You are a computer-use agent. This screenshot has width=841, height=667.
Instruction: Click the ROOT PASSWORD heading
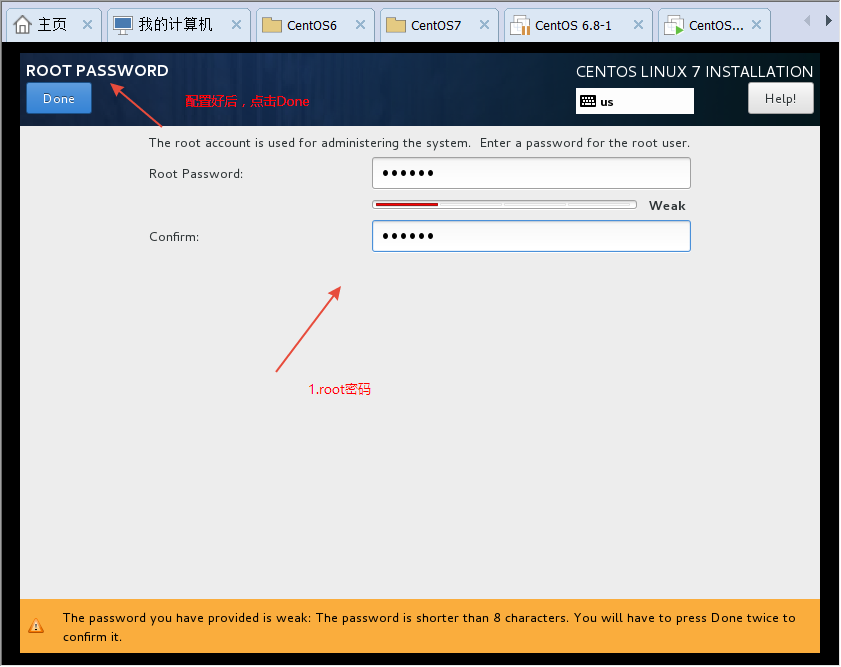pyautogui.click(x=97, y=70)
